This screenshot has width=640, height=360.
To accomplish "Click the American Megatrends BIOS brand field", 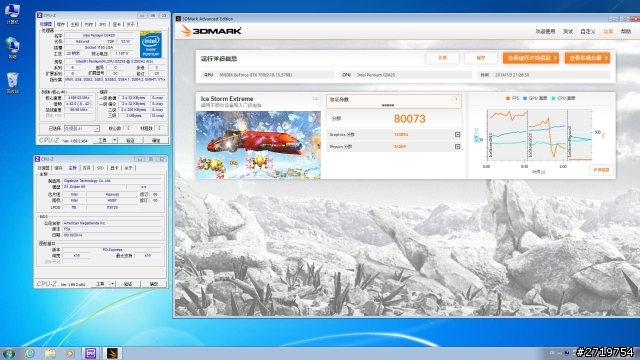I will click(112, 223).
